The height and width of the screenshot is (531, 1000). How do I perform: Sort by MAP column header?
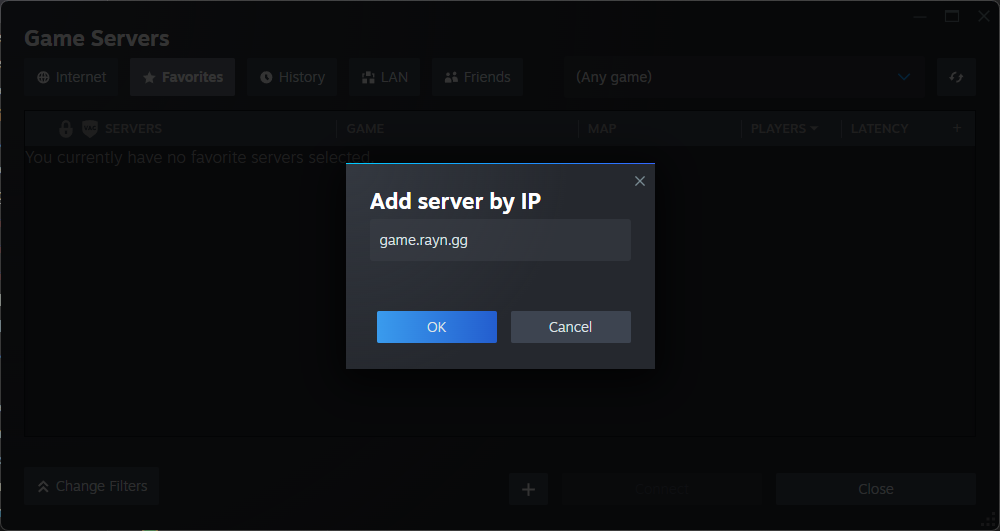602,129
